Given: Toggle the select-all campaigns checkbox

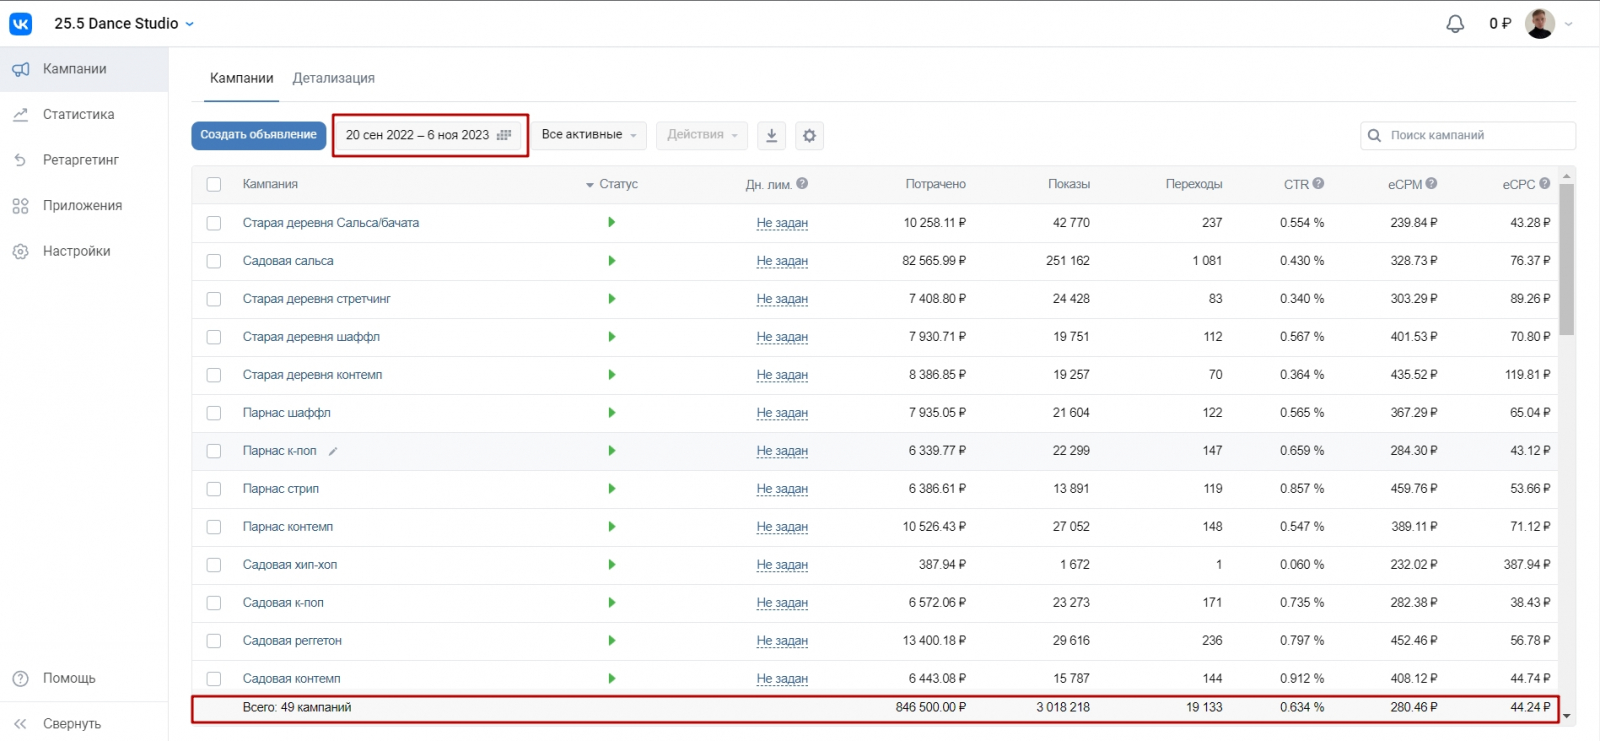Looking at the screenshot, I should [214, 185].
